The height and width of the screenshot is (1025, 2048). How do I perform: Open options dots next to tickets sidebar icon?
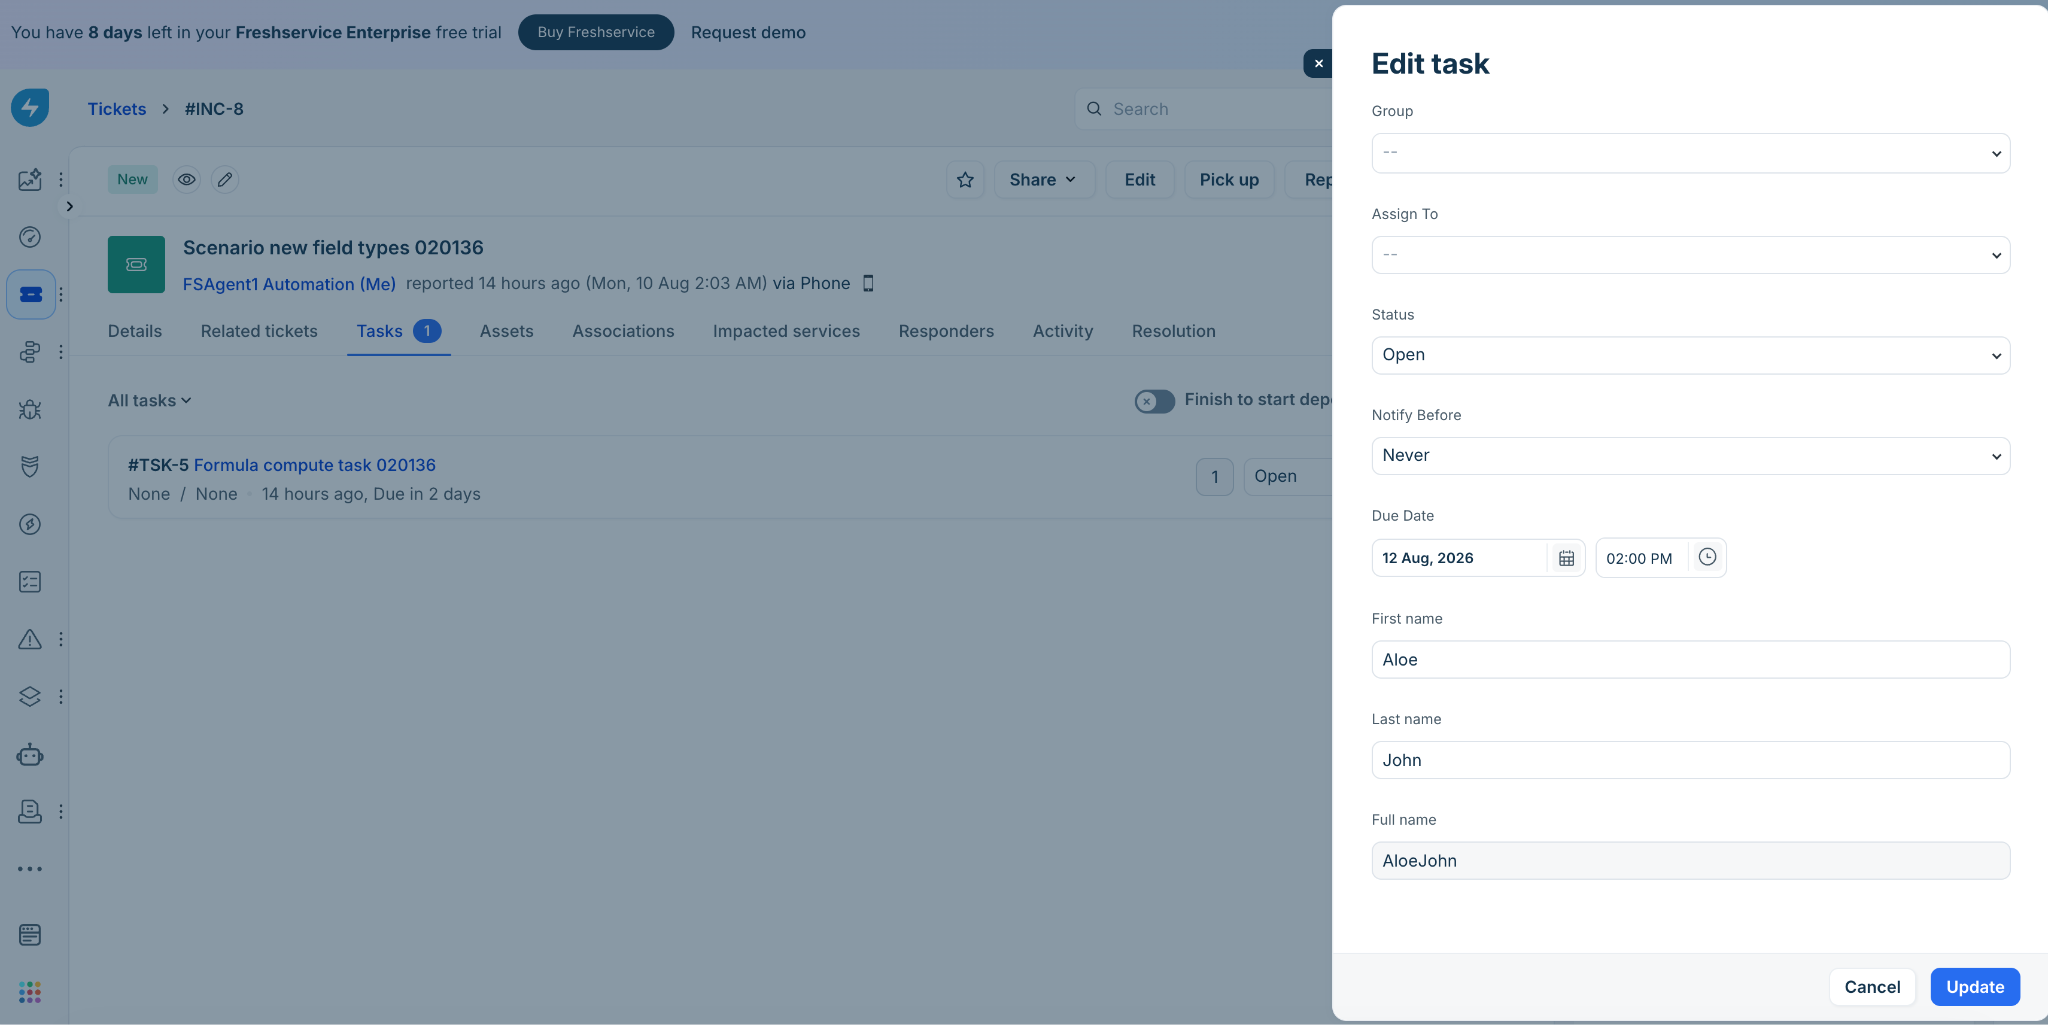pyautogui.click(x=61, y=295)
